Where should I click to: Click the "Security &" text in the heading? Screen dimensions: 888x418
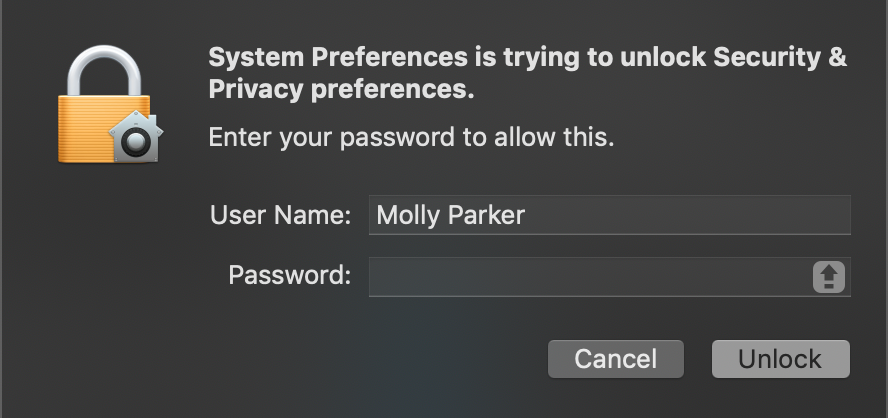pyautogui.click(x=780, y=58)
